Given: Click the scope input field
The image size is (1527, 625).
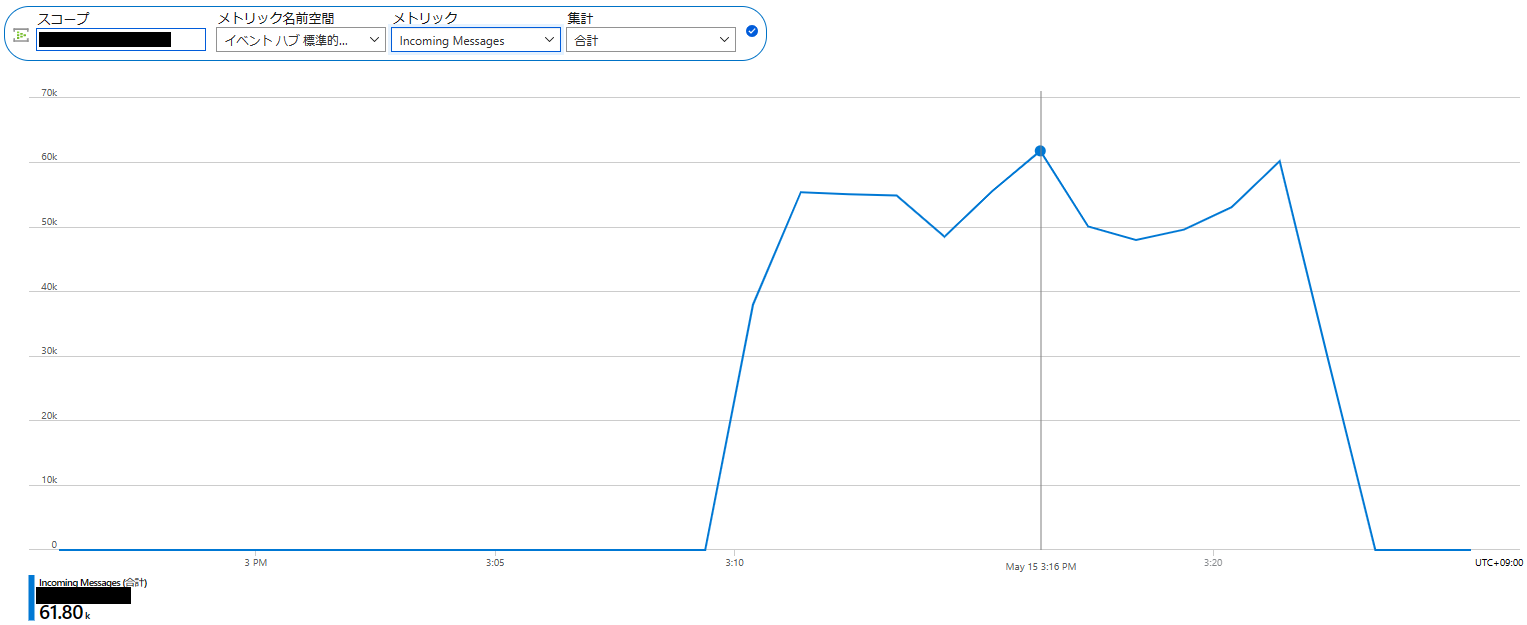Looking at the screenshot, I should point(121,40).
